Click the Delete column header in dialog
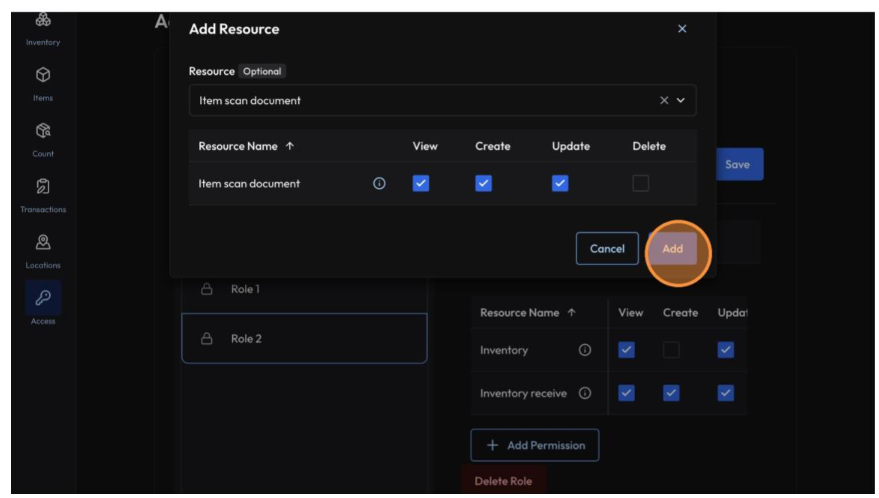This screenshot has height=498, width=879. [x=649, y=146]
